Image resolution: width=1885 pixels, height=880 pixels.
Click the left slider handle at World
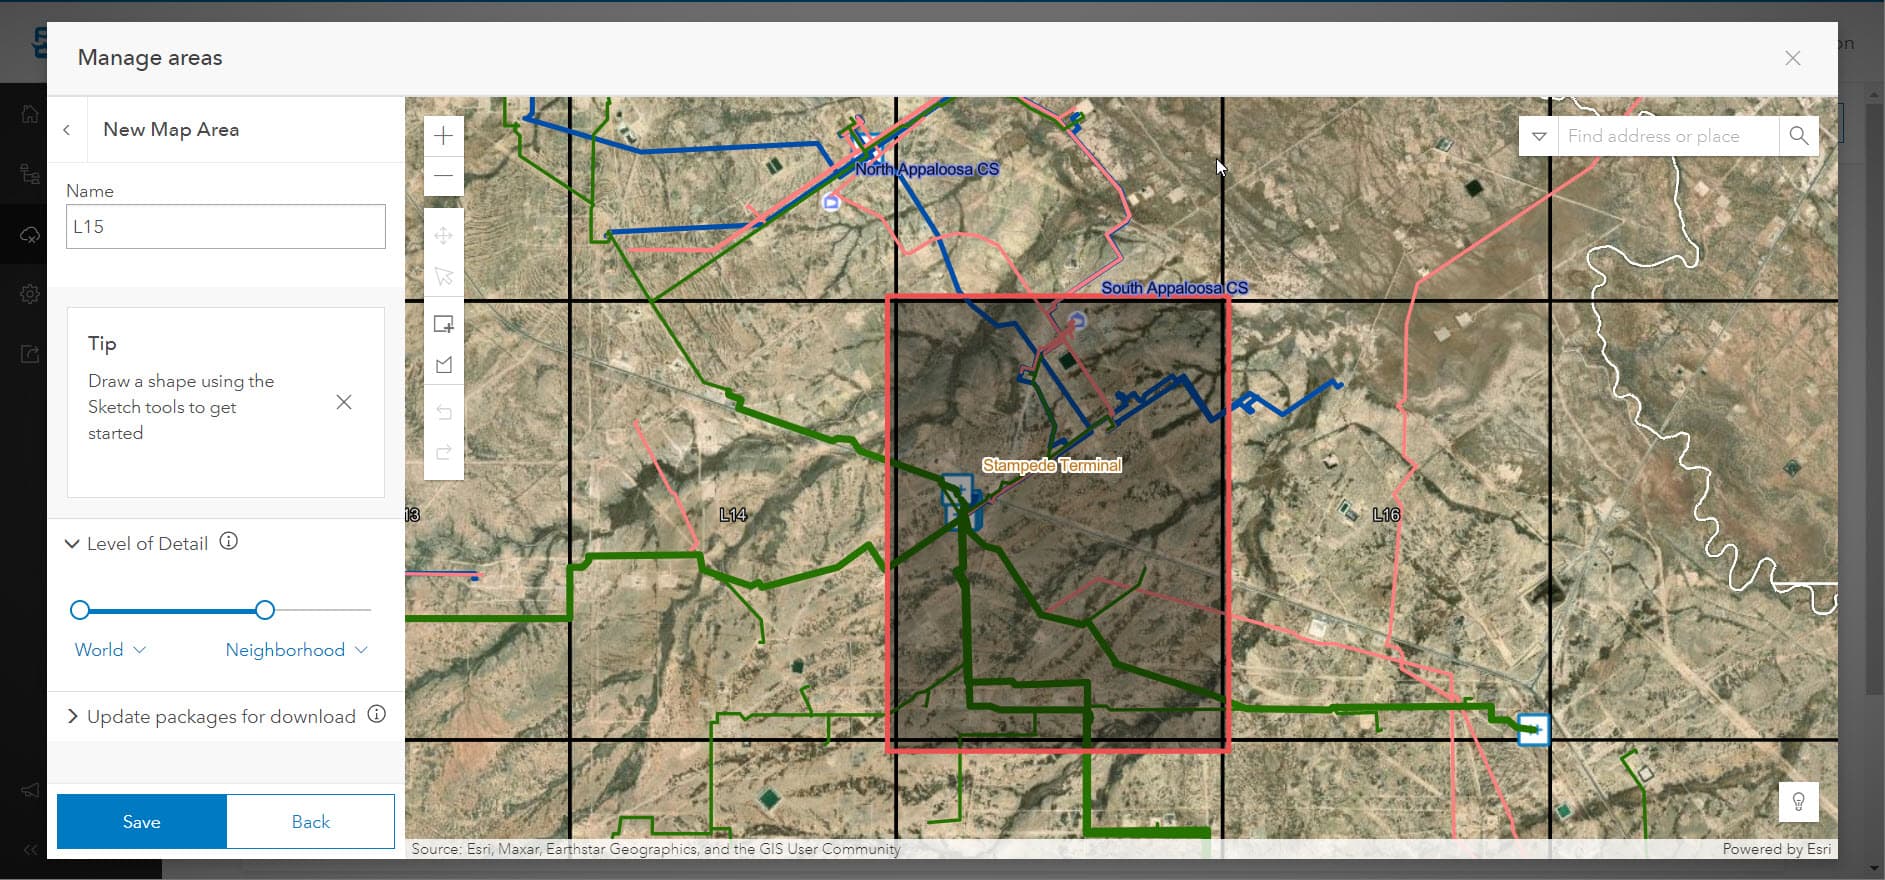pos(80,610)
